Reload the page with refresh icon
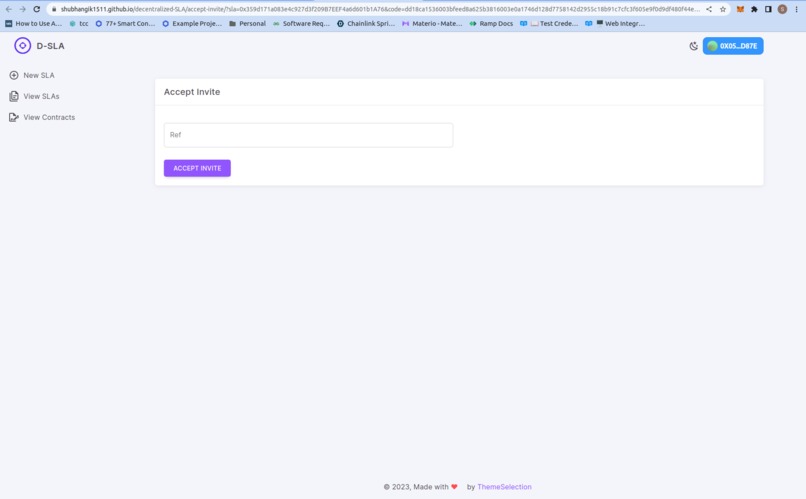The width and height of the screenshot is (806, 499). pyautogui.click(x=36, y=9)
